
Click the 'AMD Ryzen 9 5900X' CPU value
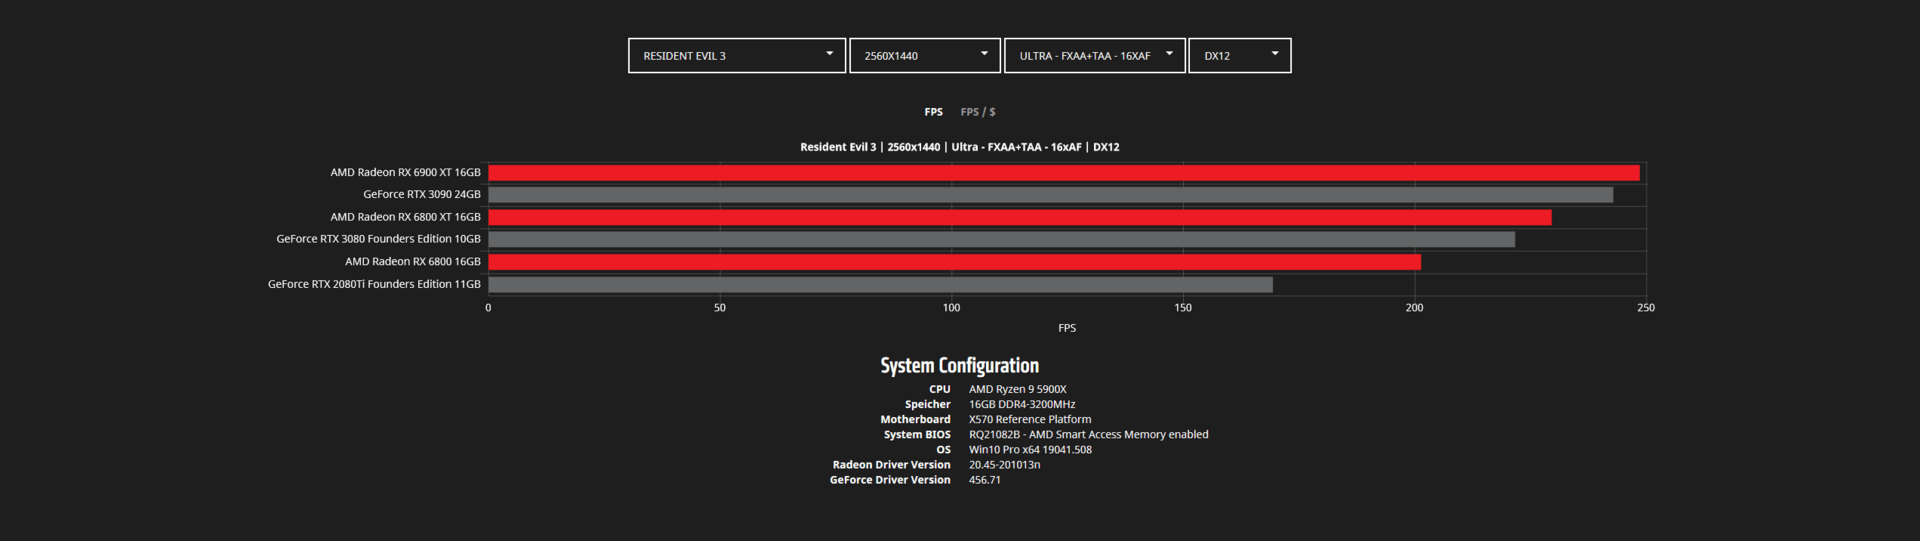coord(1017,390)
